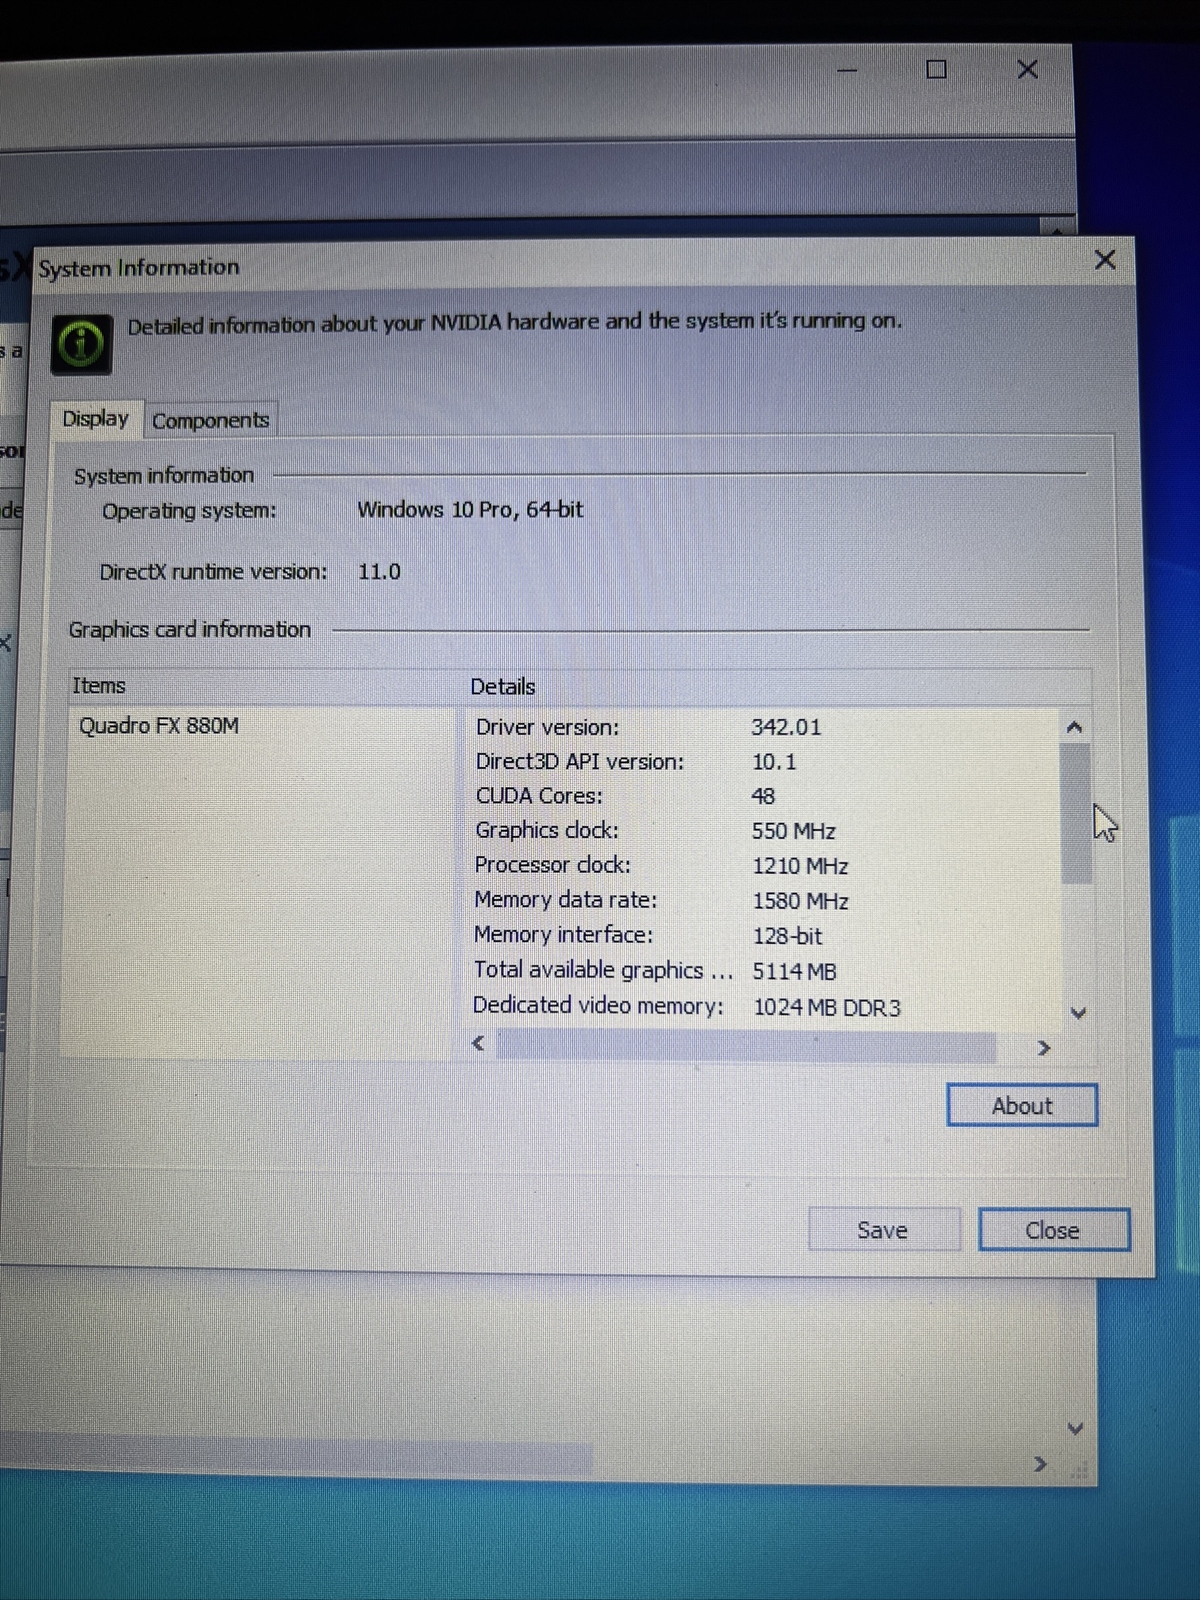The height and width of the screenshot is (1600, 1200).
Task: Click the details list scroll down arrow
Action: click(x=1078, y=1012)
